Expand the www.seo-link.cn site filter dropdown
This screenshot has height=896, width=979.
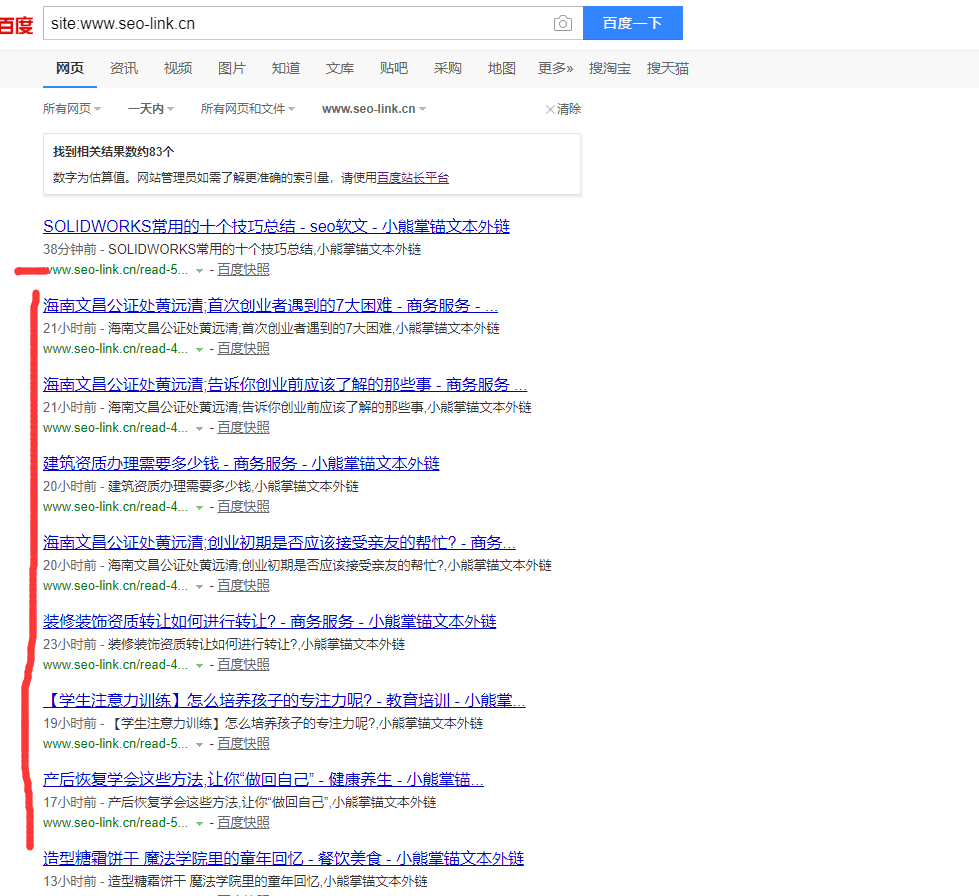(374, 109)
